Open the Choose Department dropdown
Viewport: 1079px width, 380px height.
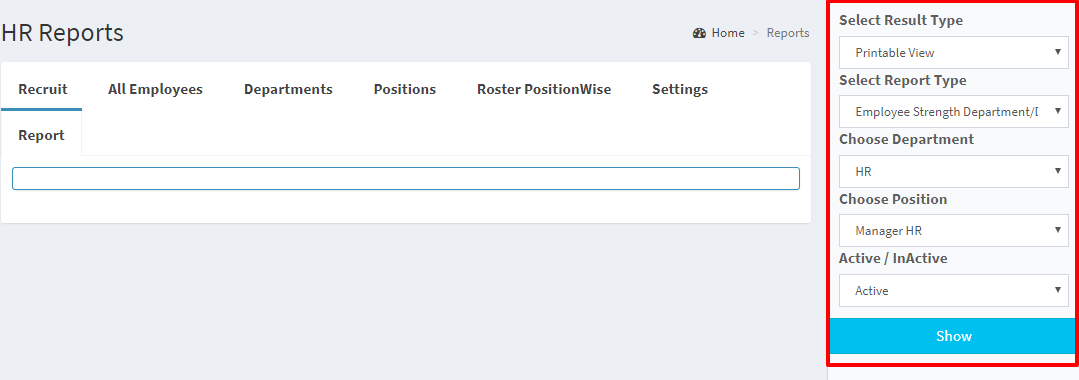[953, 171]
